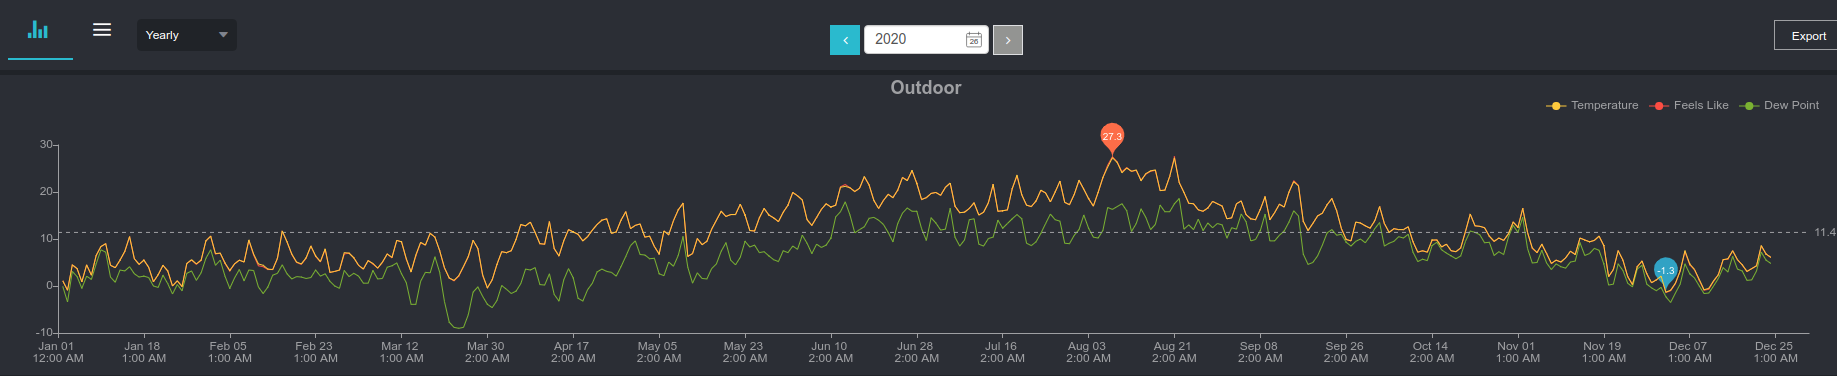The image size is (1837, 376).
Task: Switch to the bar chart view tab
Action: [x=39, y=30]
